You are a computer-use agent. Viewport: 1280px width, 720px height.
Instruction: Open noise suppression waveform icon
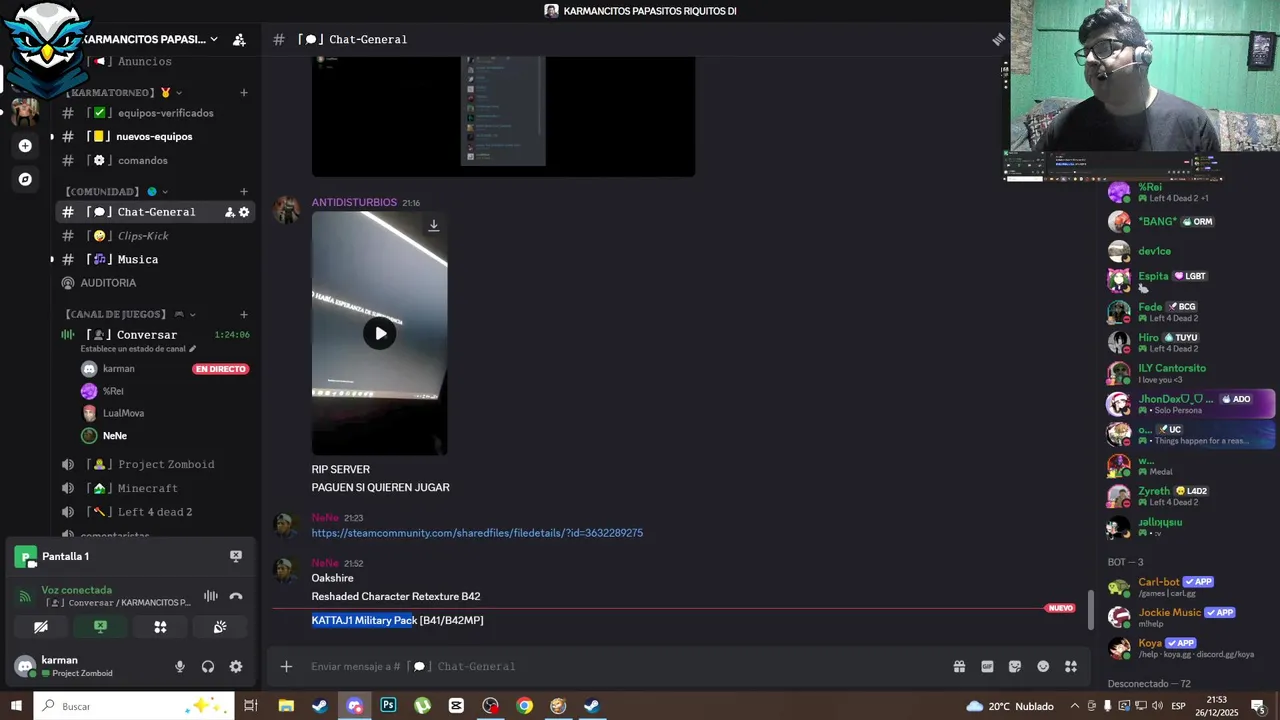211,596
